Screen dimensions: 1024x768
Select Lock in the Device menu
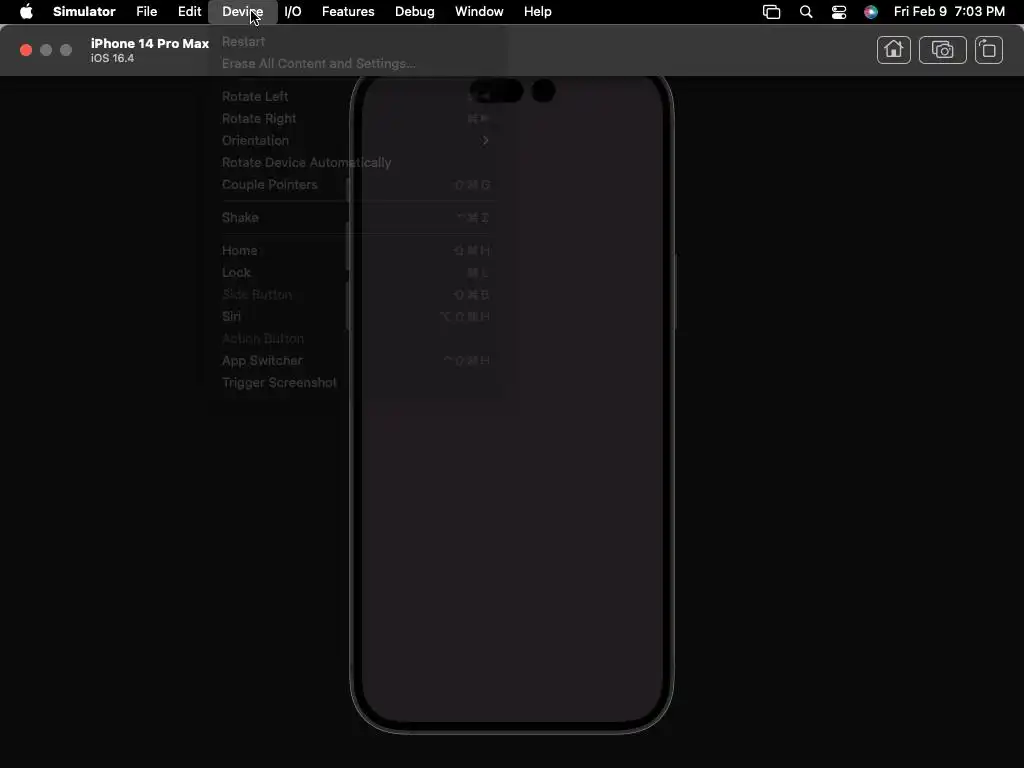pyautogui.click(x=357, y=272)
